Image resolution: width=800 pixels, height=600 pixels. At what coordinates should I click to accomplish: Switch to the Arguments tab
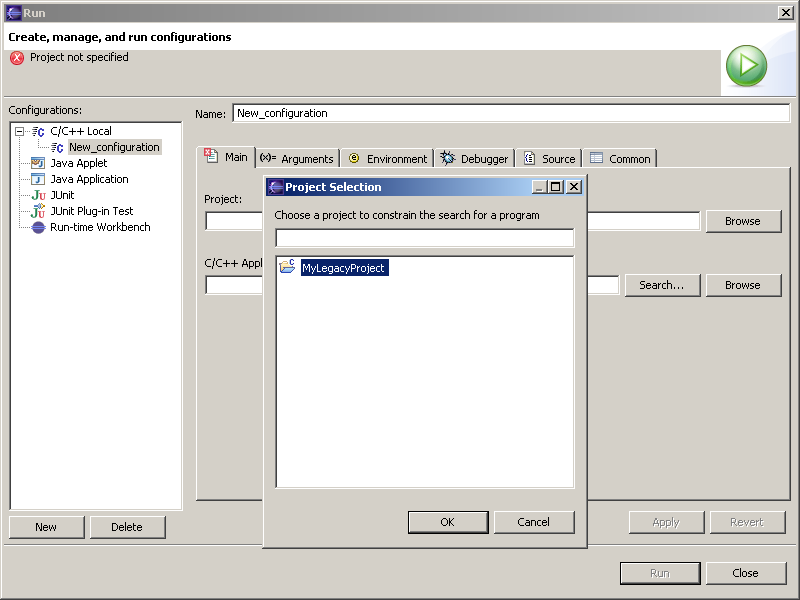click(297, 158)
